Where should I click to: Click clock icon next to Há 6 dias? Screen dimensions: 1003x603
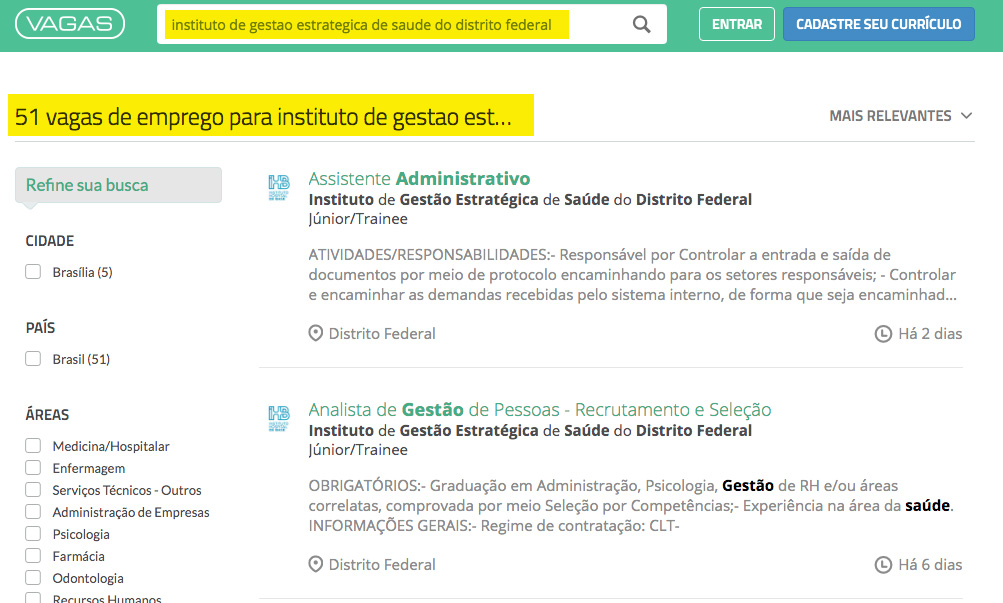pos(883,564)
